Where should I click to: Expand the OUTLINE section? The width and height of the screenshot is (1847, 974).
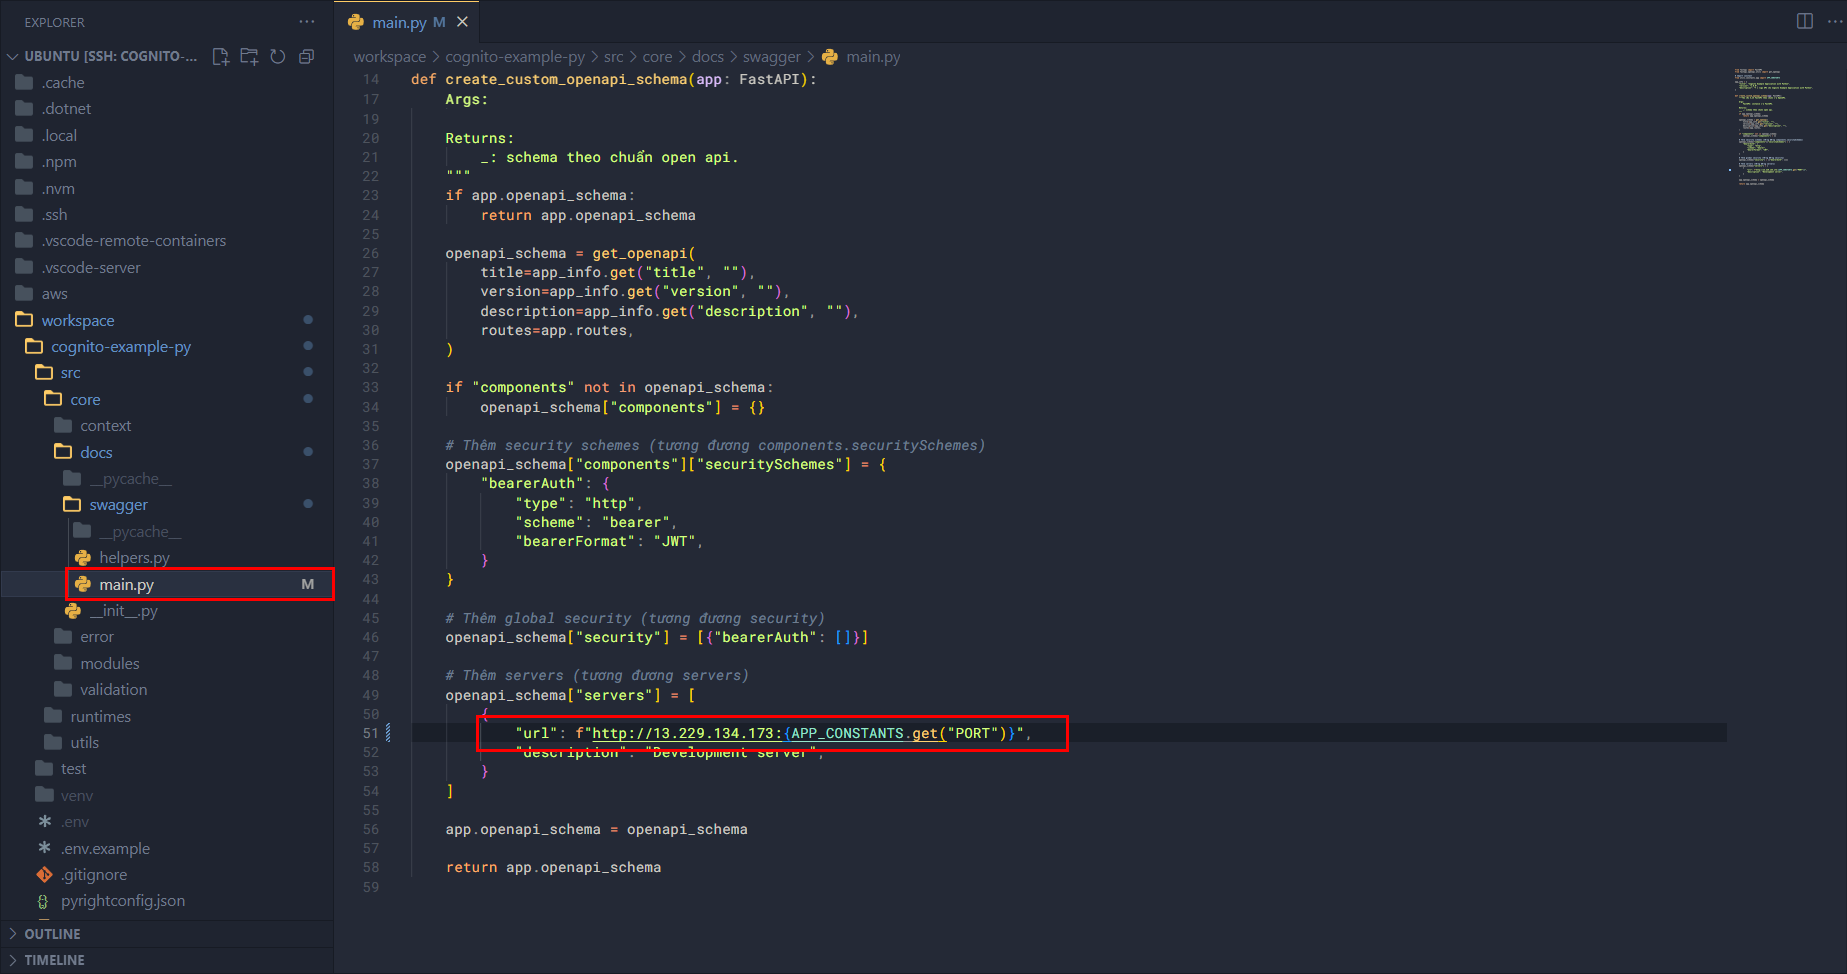(x=52, y=934)
